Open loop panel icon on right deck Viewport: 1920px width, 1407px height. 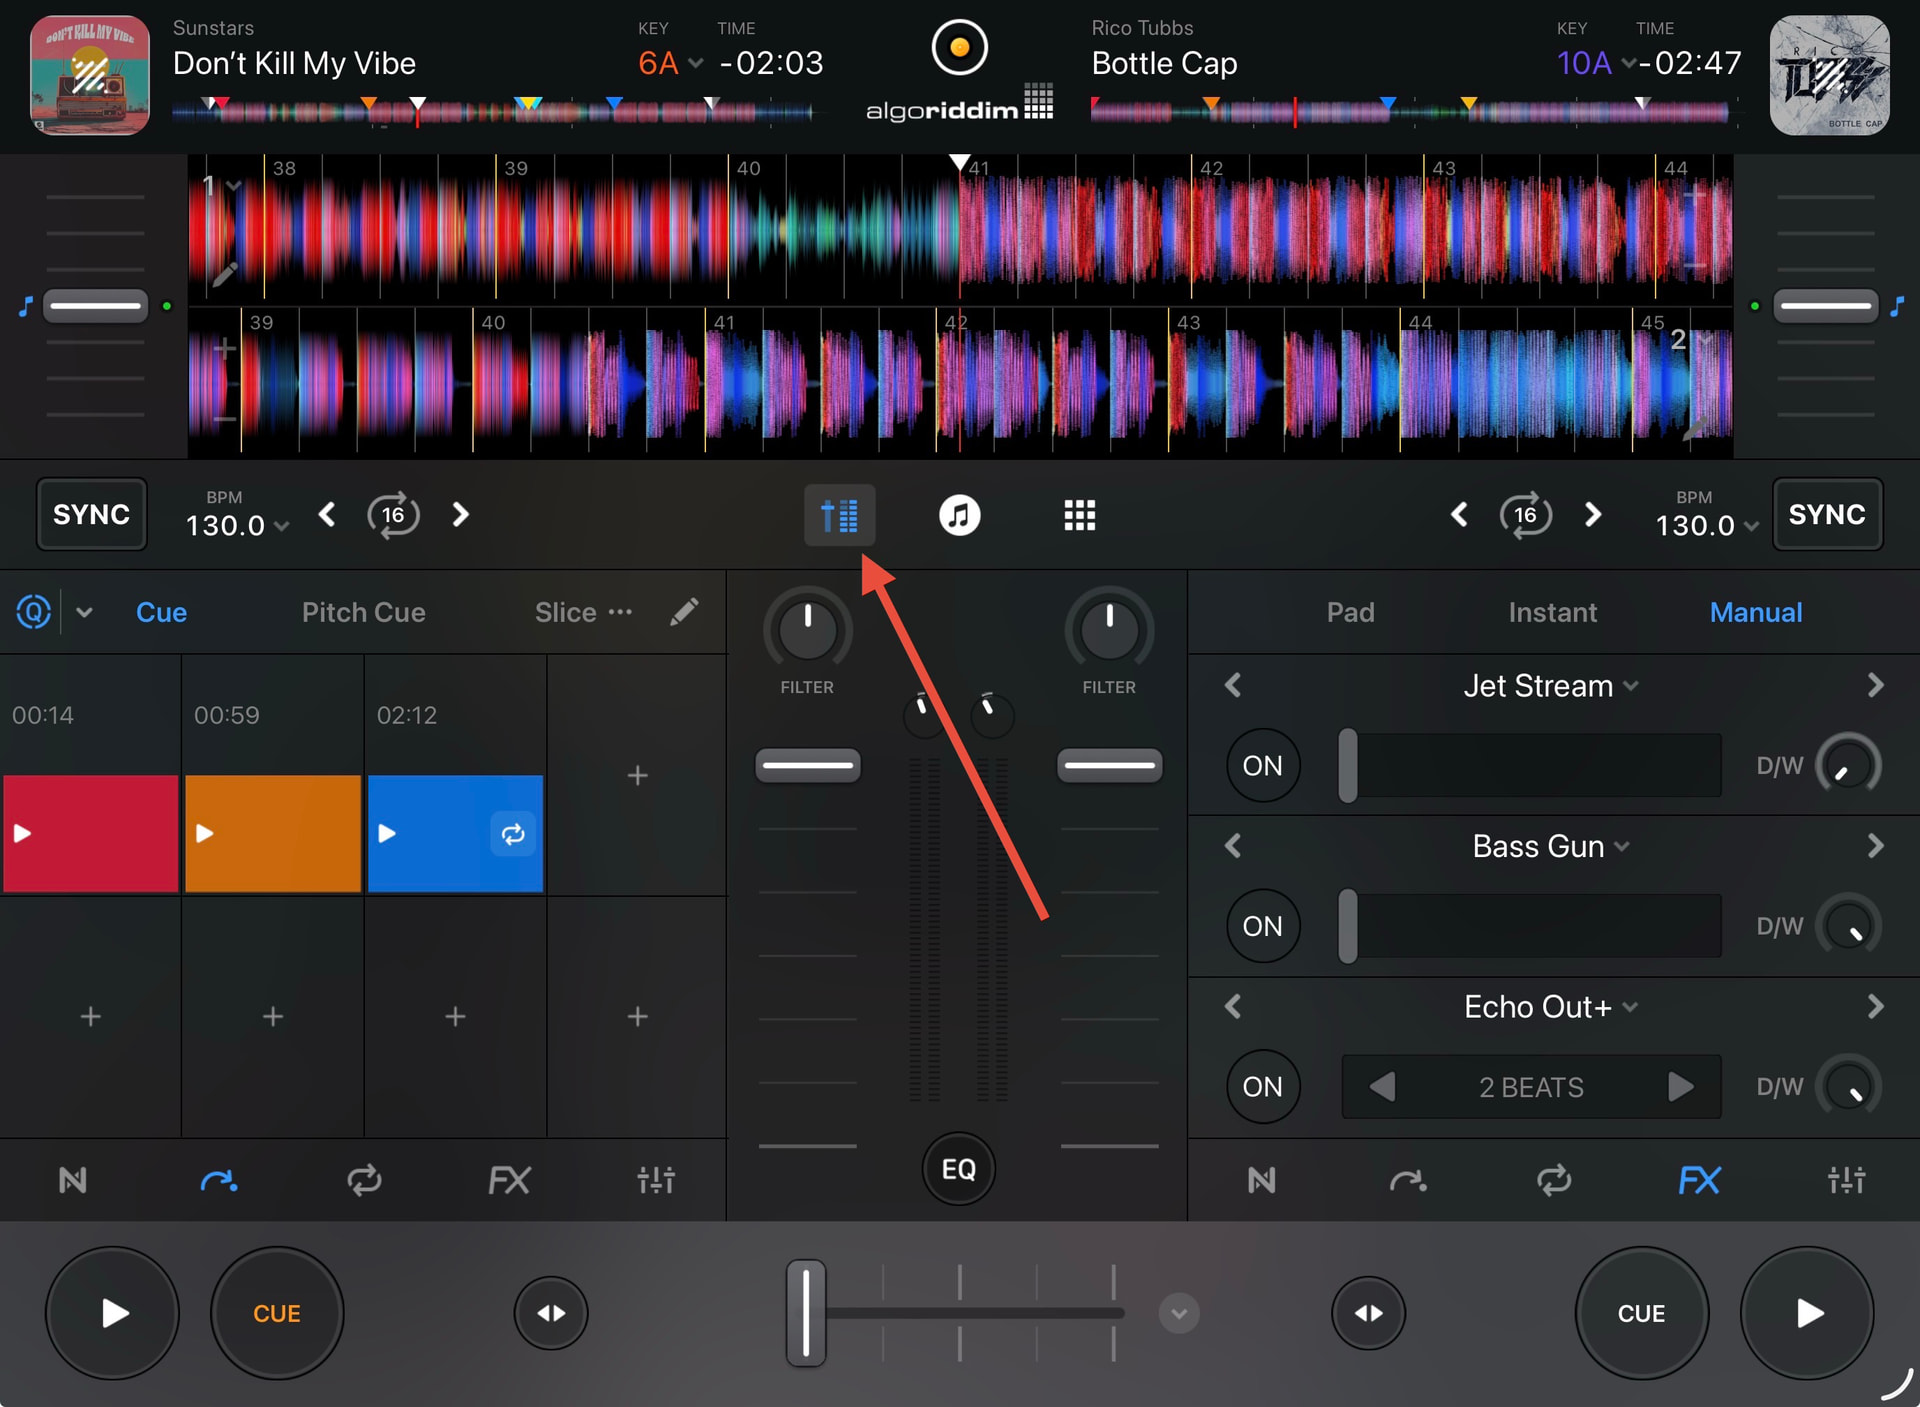point(1554,1180)
